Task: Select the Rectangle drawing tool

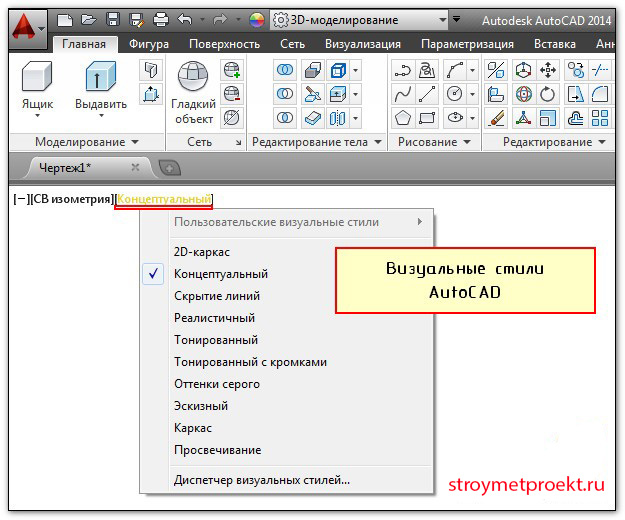Action: 426,118
